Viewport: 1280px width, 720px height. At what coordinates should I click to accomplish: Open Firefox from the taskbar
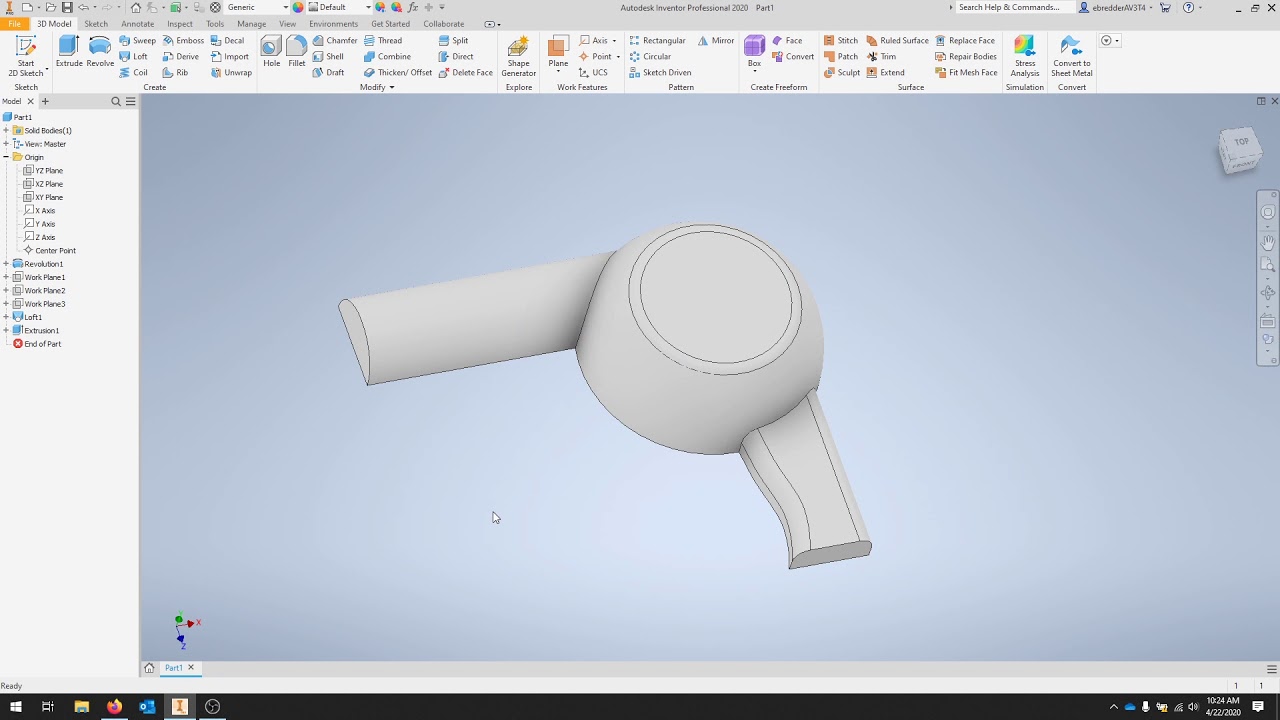click(114, 706)
